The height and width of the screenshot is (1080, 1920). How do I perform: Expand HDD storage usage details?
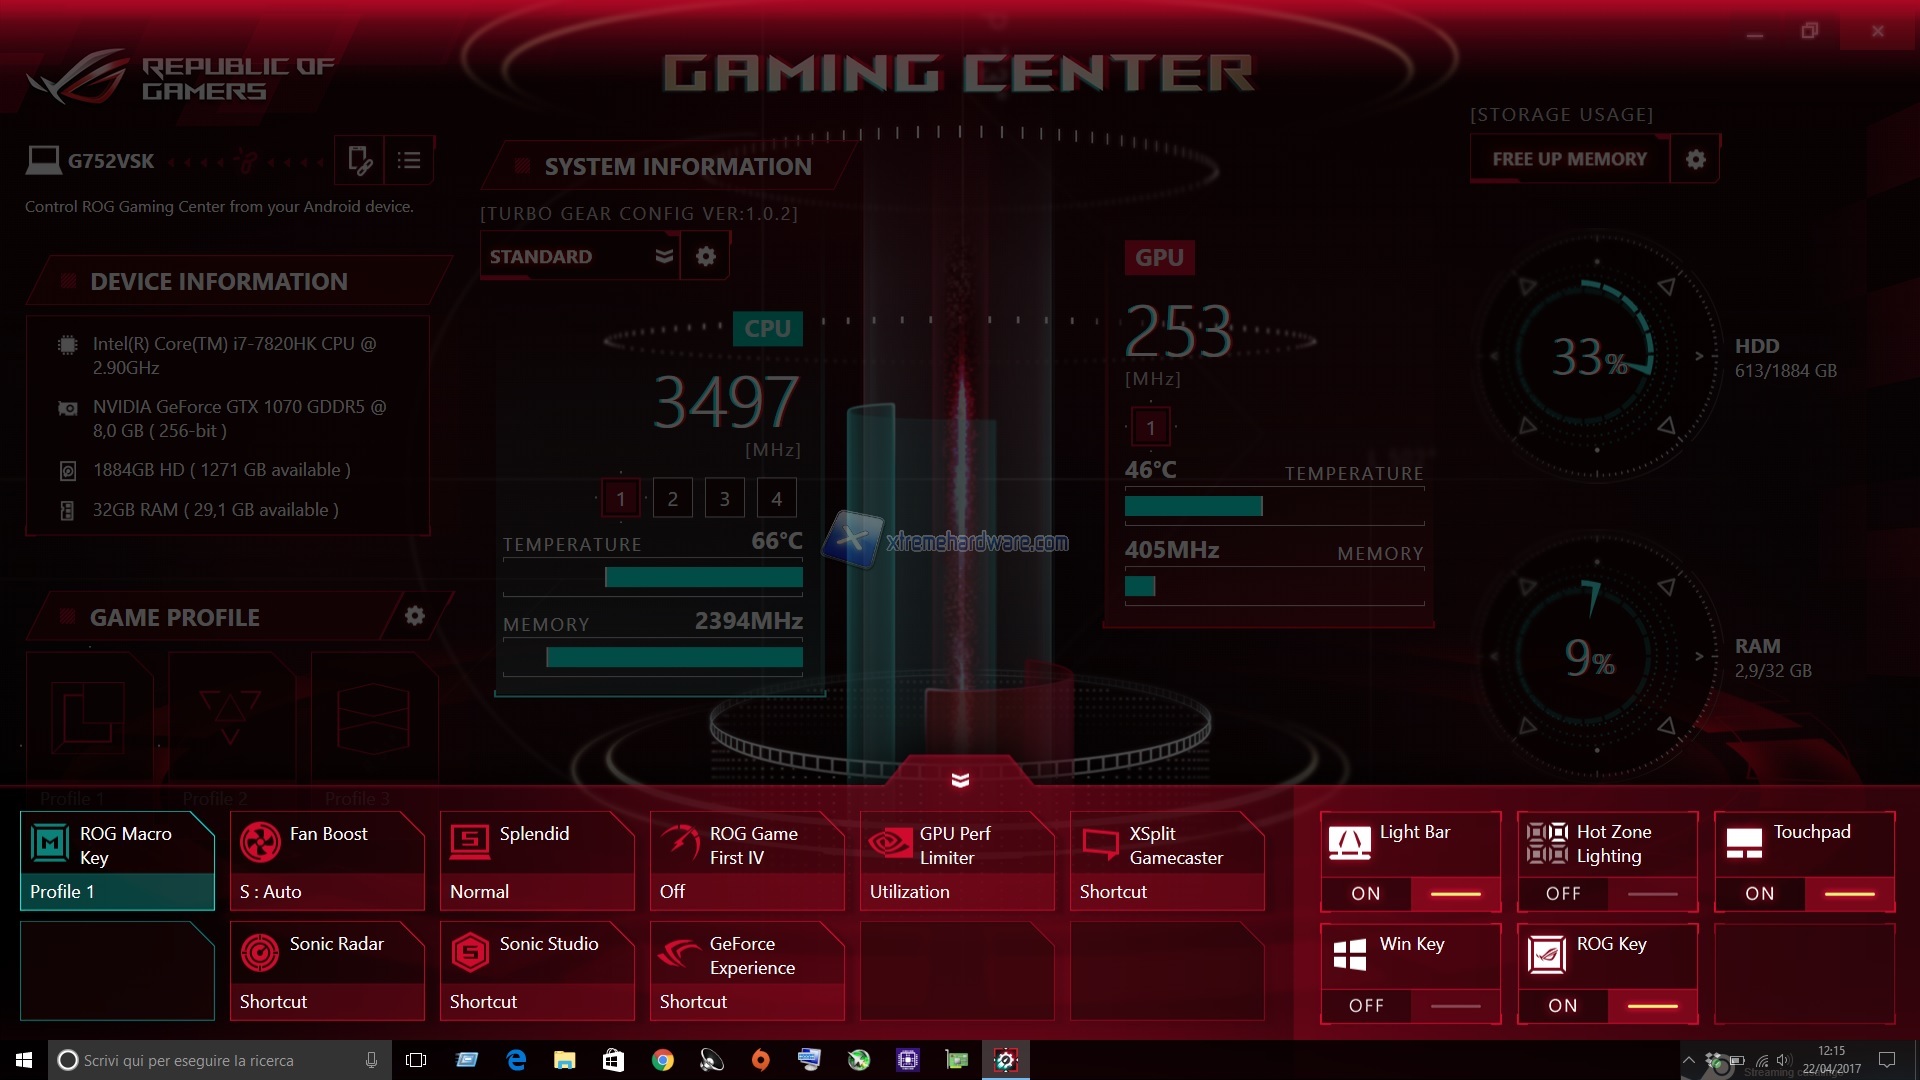tap(1699, 355)
